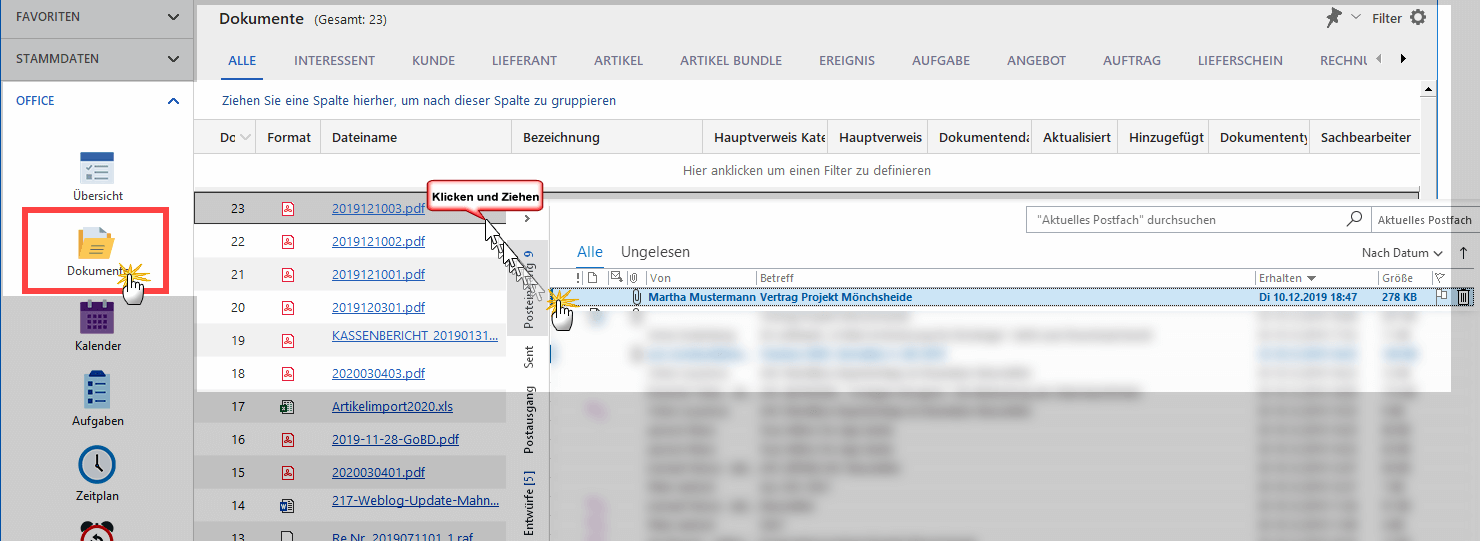The height and width of the screenshot is (541, 1480).
Task: Switch to the Ungelesen mail tab
Action: click(x=655, y=252)
